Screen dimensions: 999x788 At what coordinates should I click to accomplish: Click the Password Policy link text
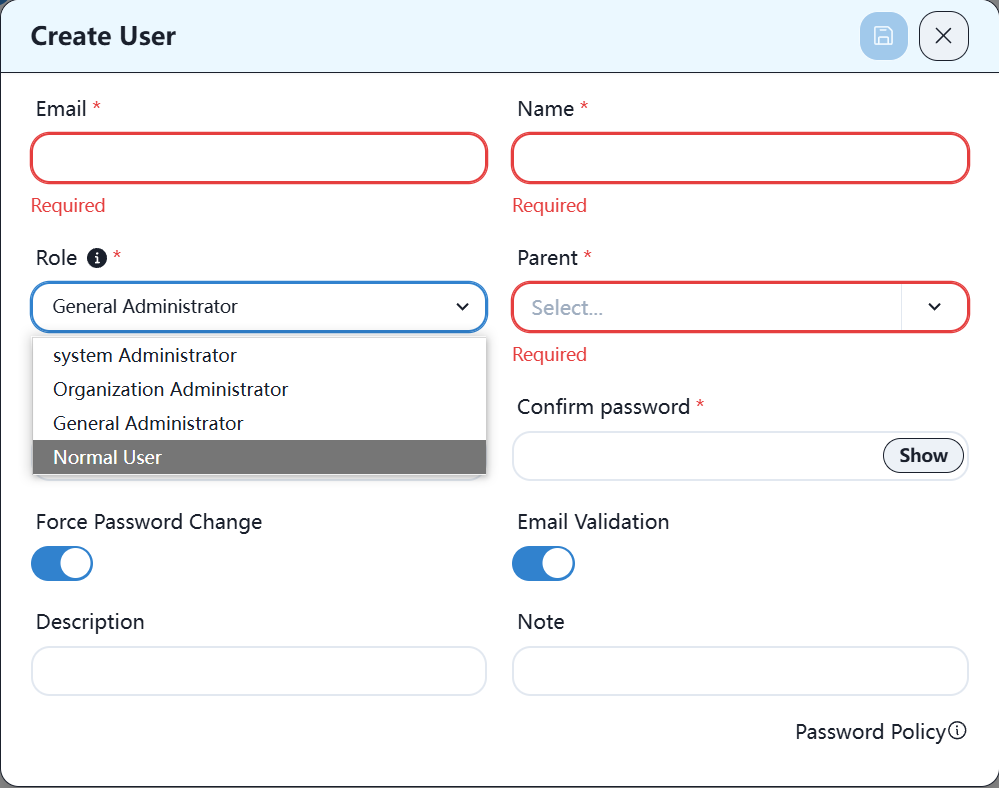pyautogui.click(x=869, y=732)
